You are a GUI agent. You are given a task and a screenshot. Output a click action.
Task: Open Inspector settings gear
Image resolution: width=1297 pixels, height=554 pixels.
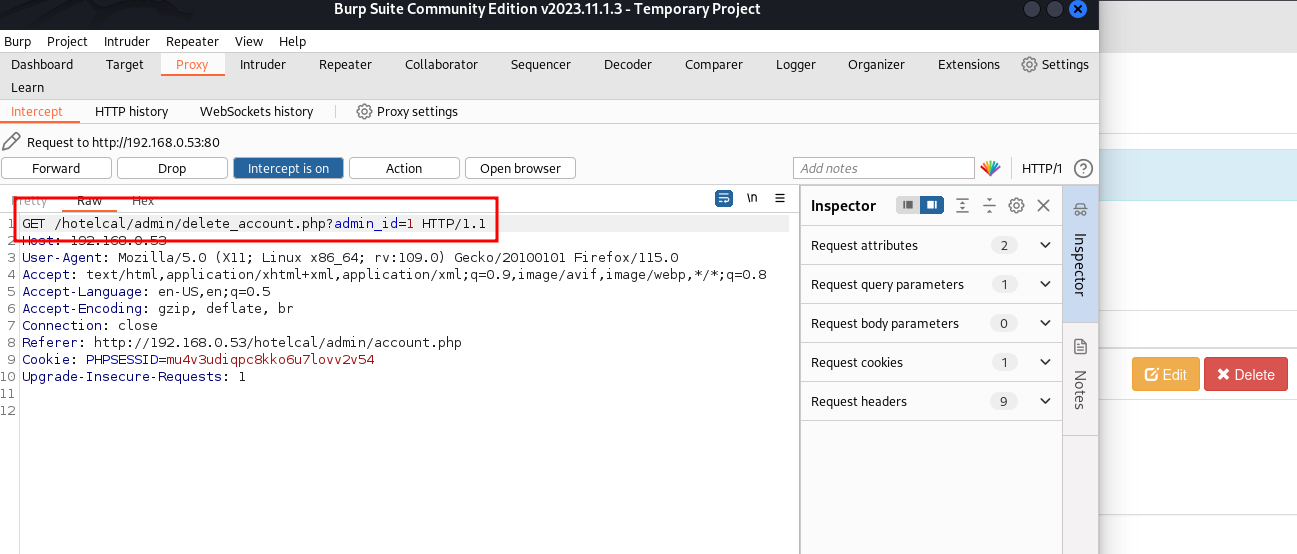(x=1016, y=205)
